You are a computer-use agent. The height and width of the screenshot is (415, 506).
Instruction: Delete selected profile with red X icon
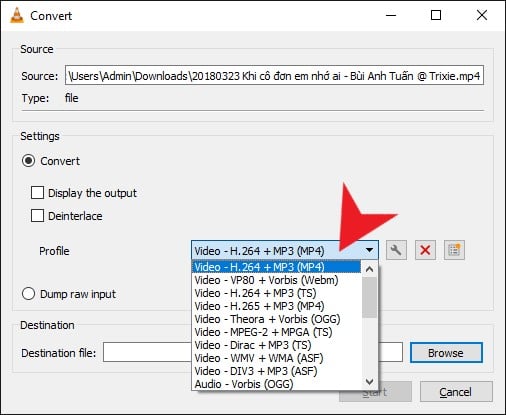[425, 250]
